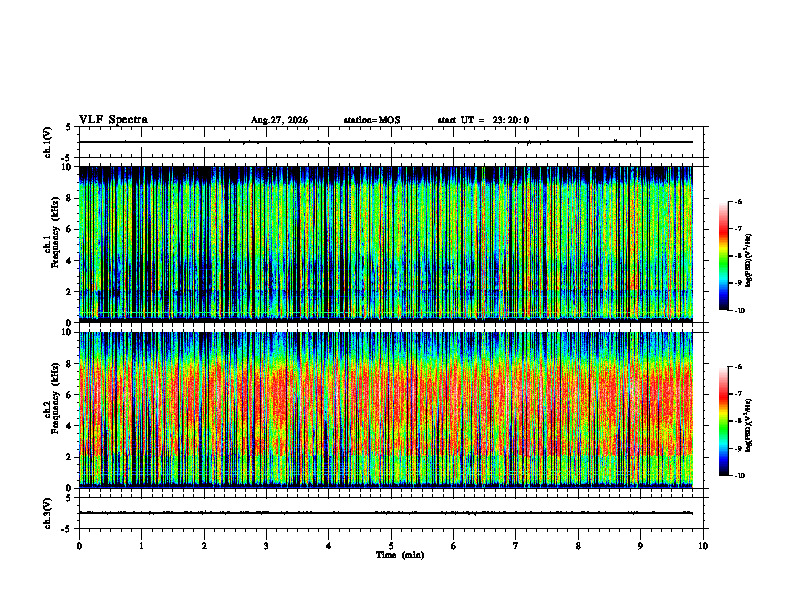
Task: Click the ch.3(V) waveform panel label
Action: 48,513
